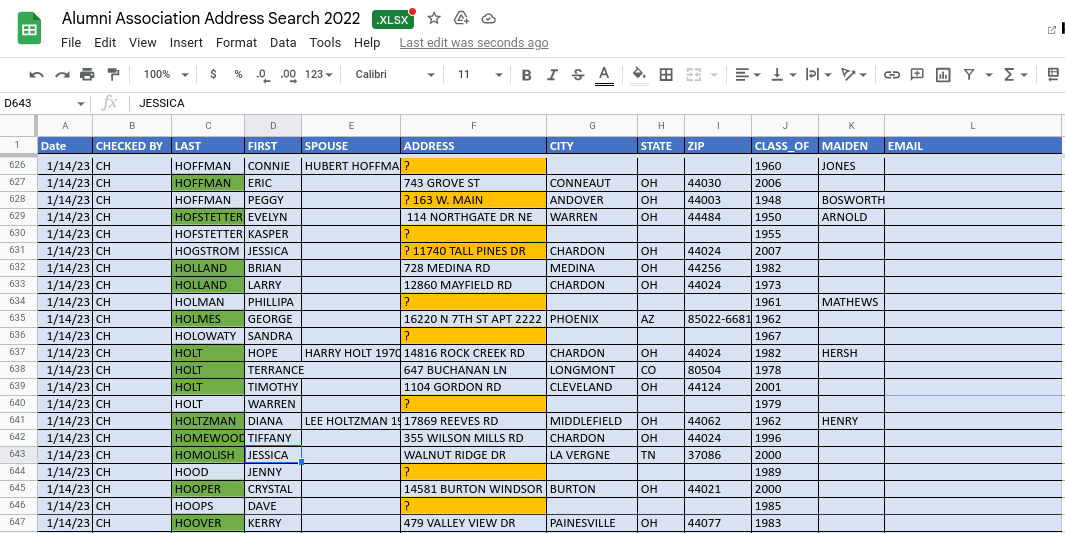Open the Google Sheets home icon

coord(30,30)
